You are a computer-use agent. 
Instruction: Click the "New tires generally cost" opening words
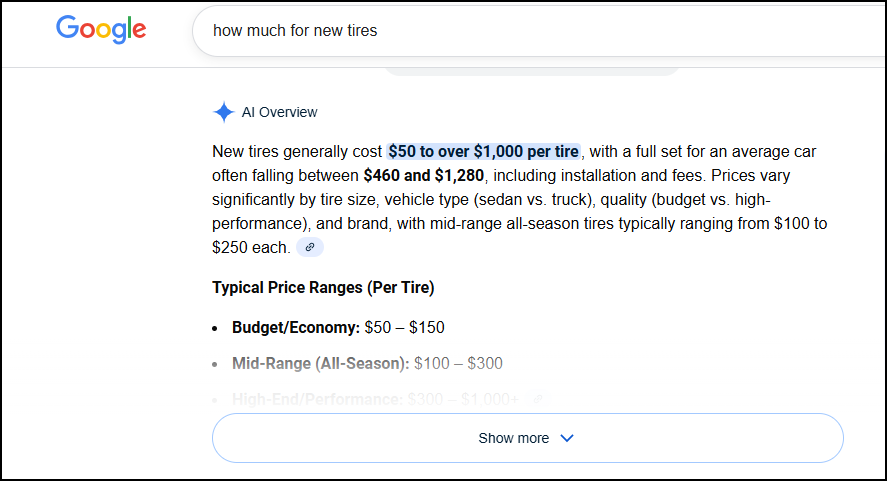[297, 151]
